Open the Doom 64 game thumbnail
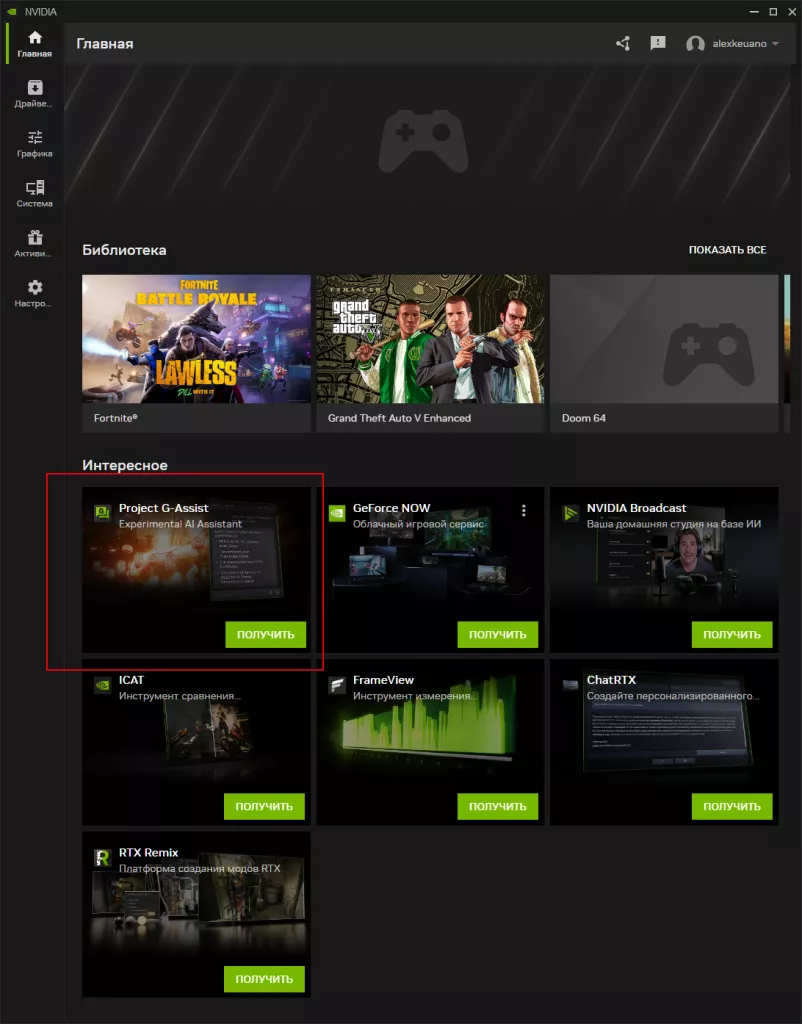The height and width of the screenshot is (1024, 802). (664, 339)
